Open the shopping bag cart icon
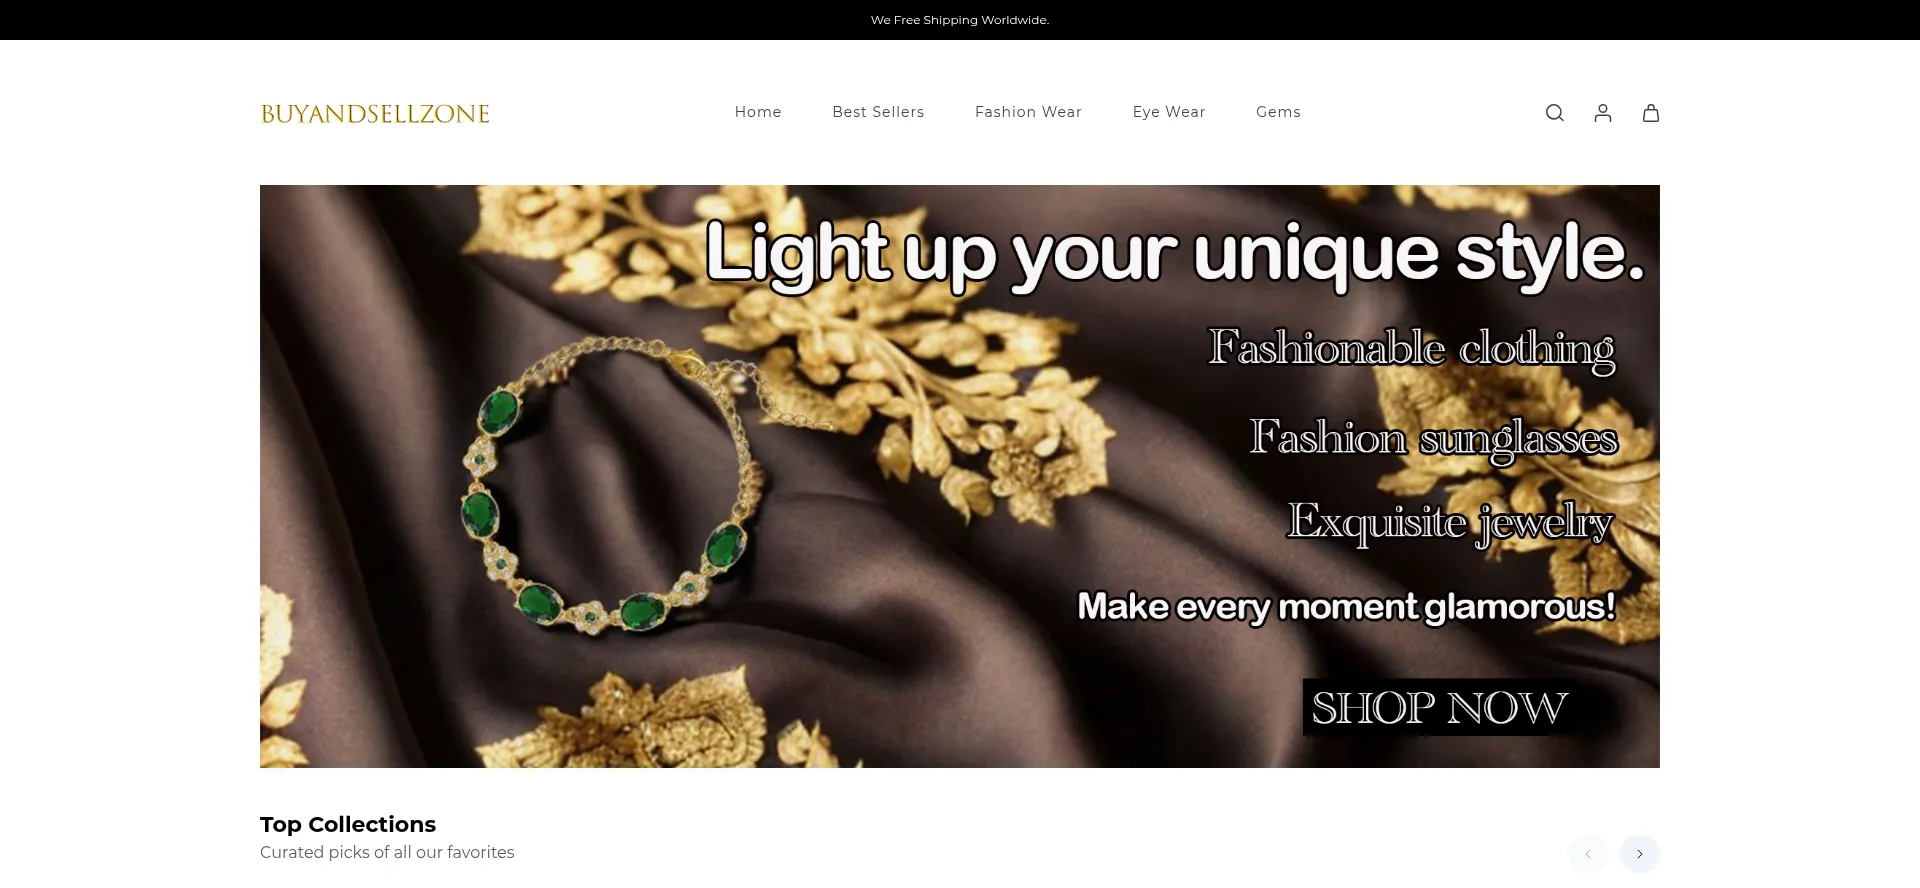Viewport: 1920px width, 888px height. pyautogui.click(x=1651, y=113)
